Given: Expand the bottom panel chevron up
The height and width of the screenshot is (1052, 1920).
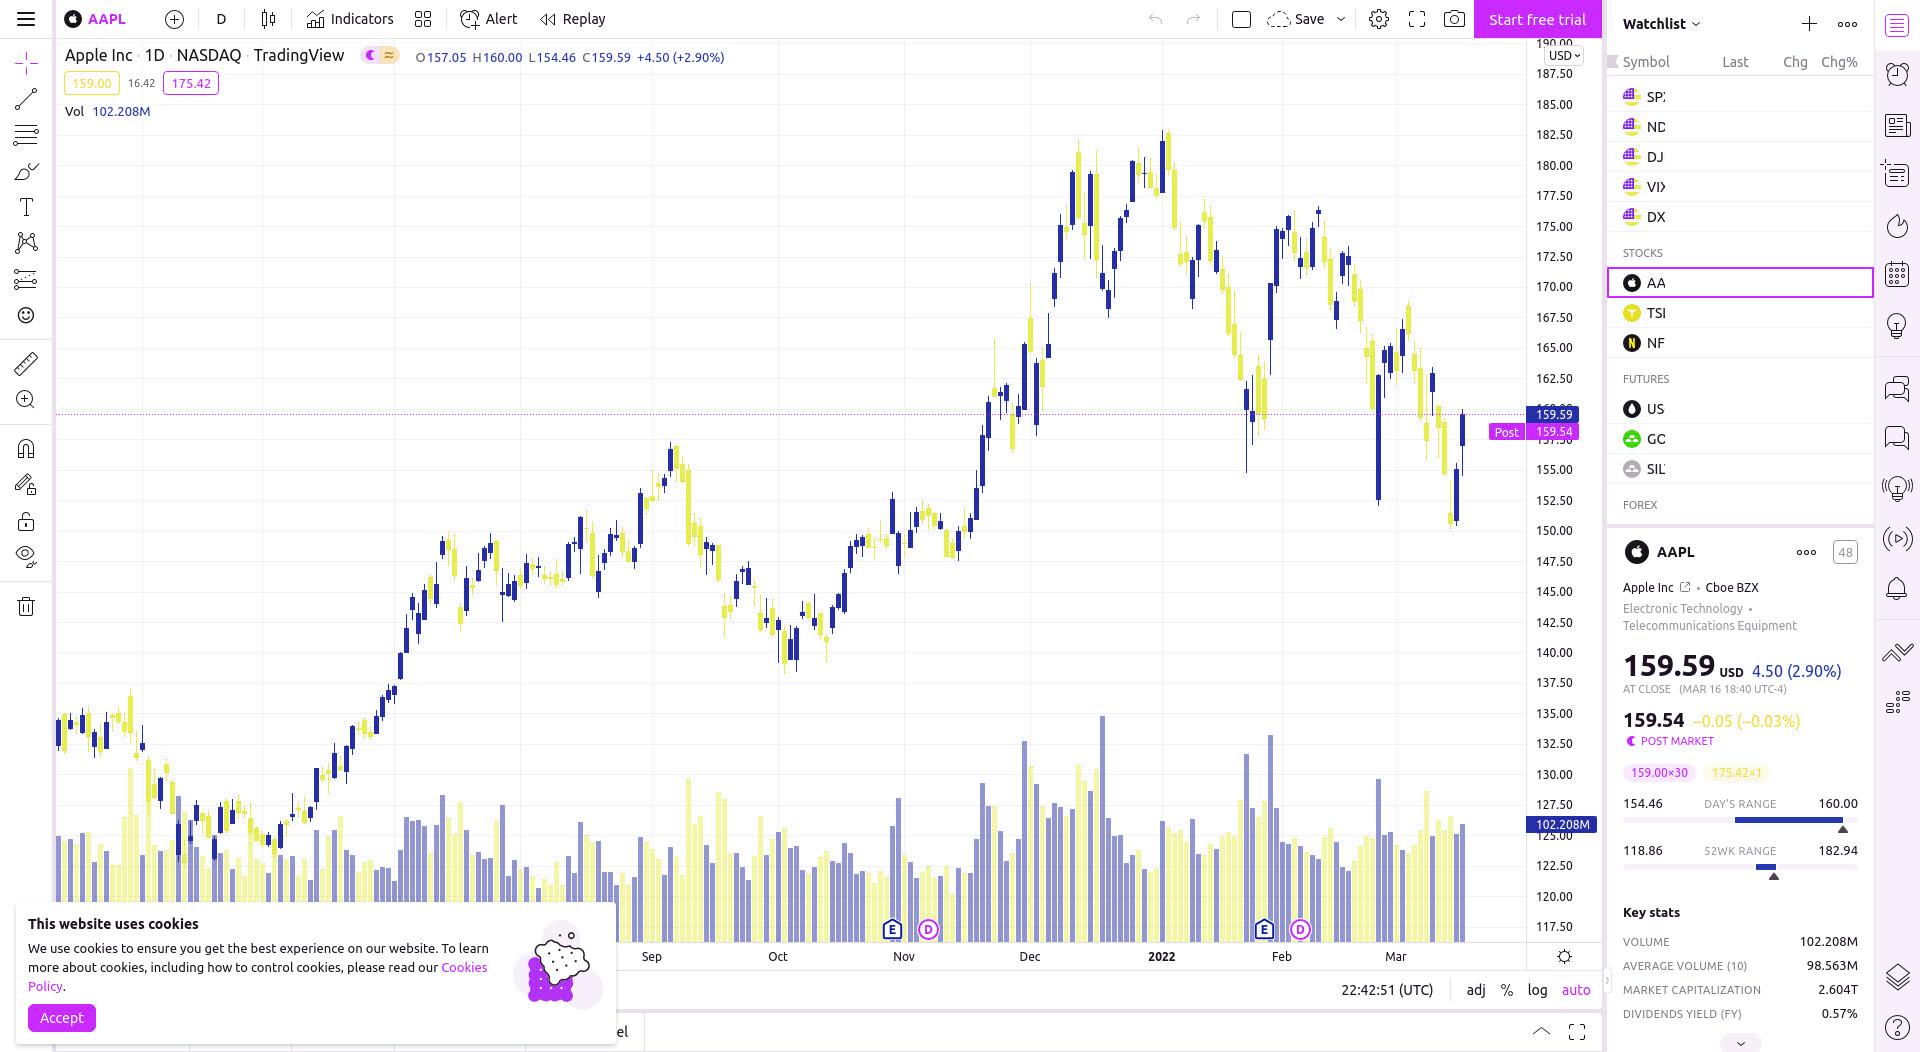Looking at the screenshot, I should coord(1541,1032).
